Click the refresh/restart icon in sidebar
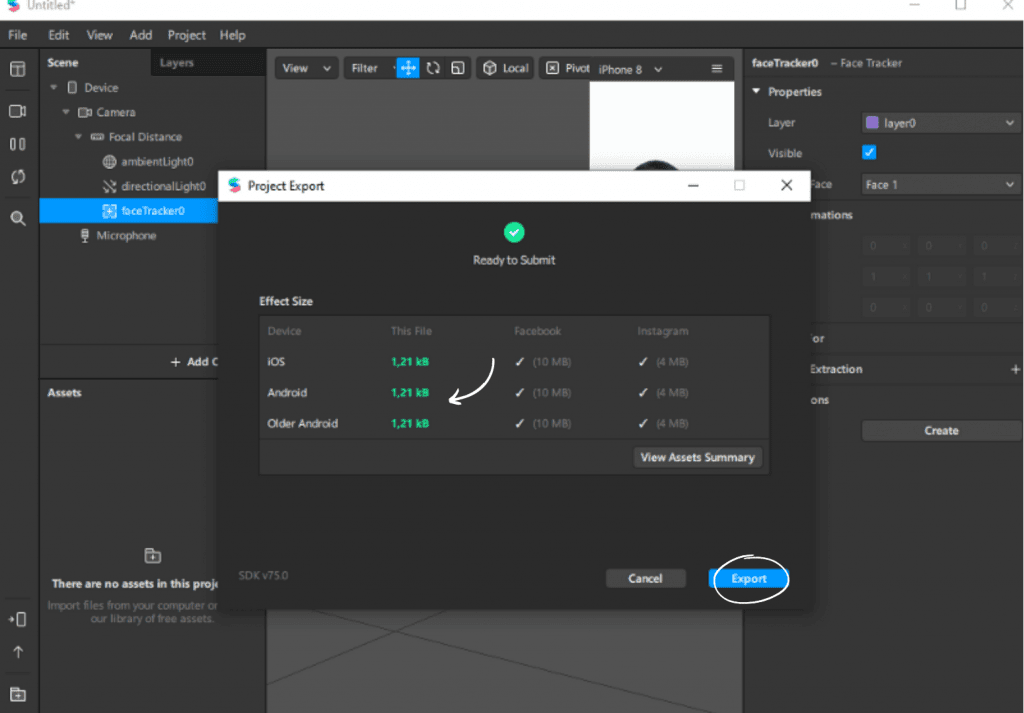 [18, 176]
